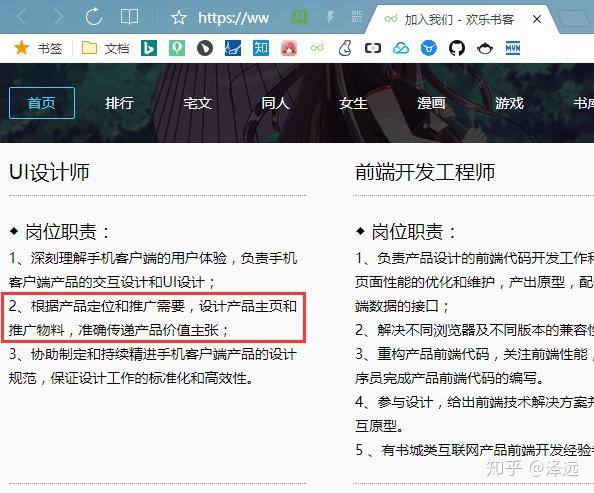Screen dimensions: 594x493
Task: Open the blue cloud bookmark icon
Action: (401, 48)
